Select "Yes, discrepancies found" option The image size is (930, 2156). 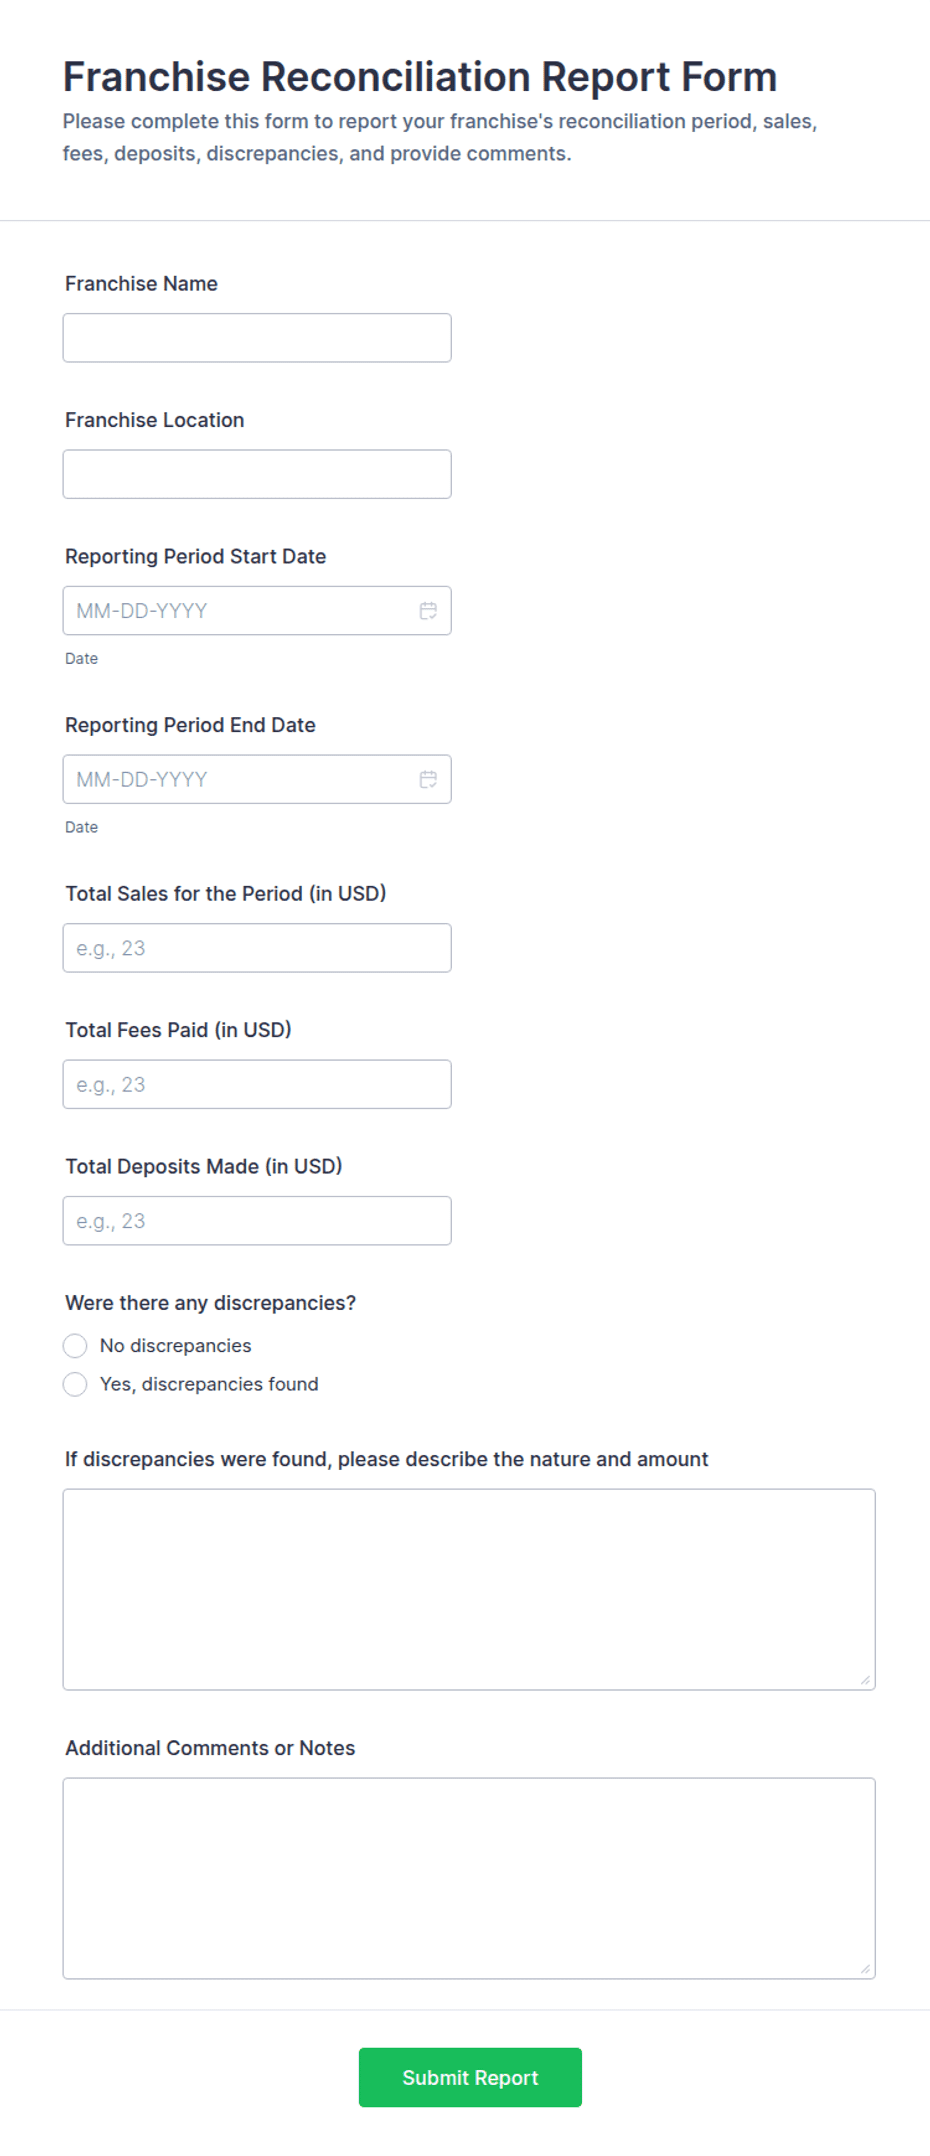pos(75,1384)
